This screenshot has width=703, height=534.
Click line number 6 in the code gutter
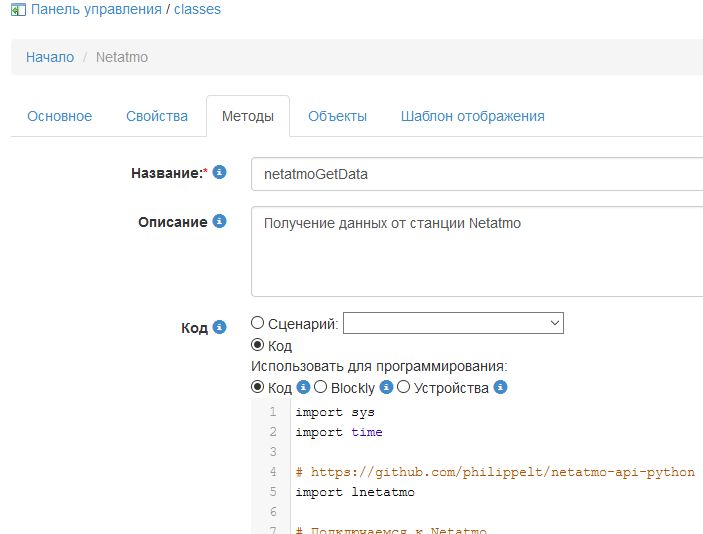273,512
